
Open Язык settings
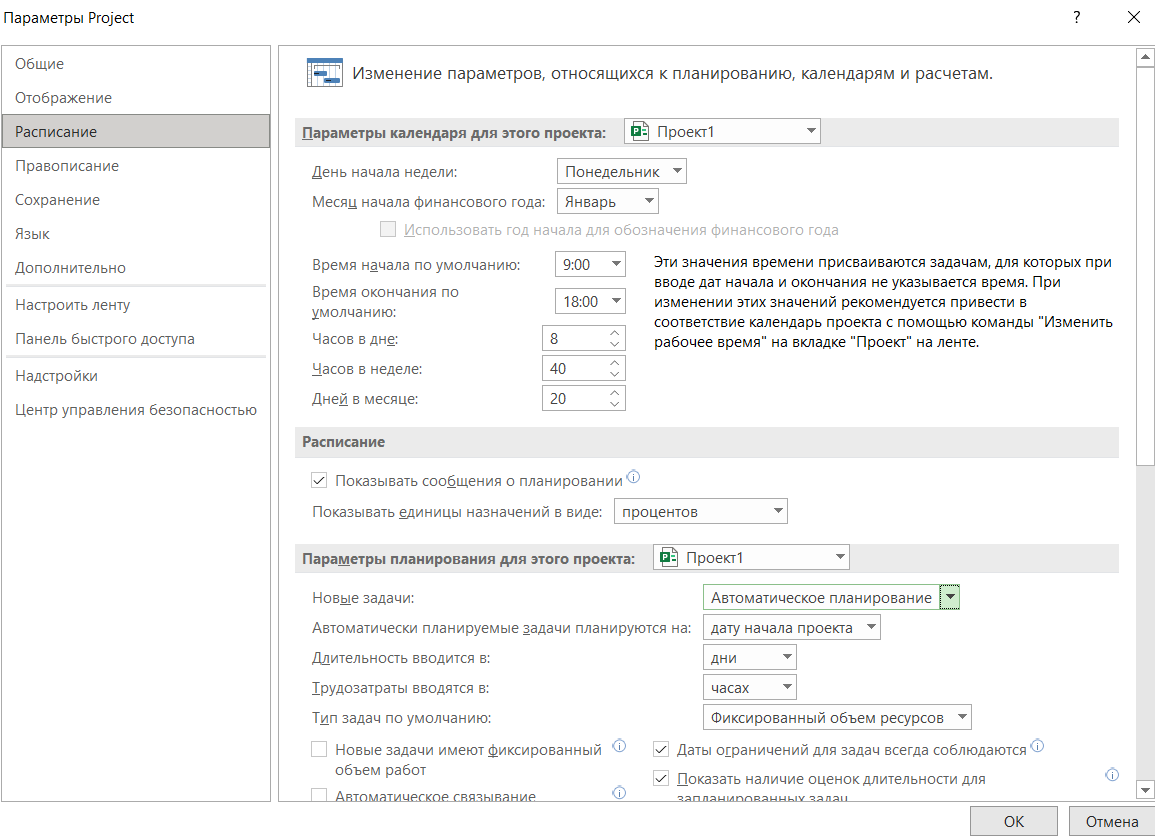click(x=136, y=234)
